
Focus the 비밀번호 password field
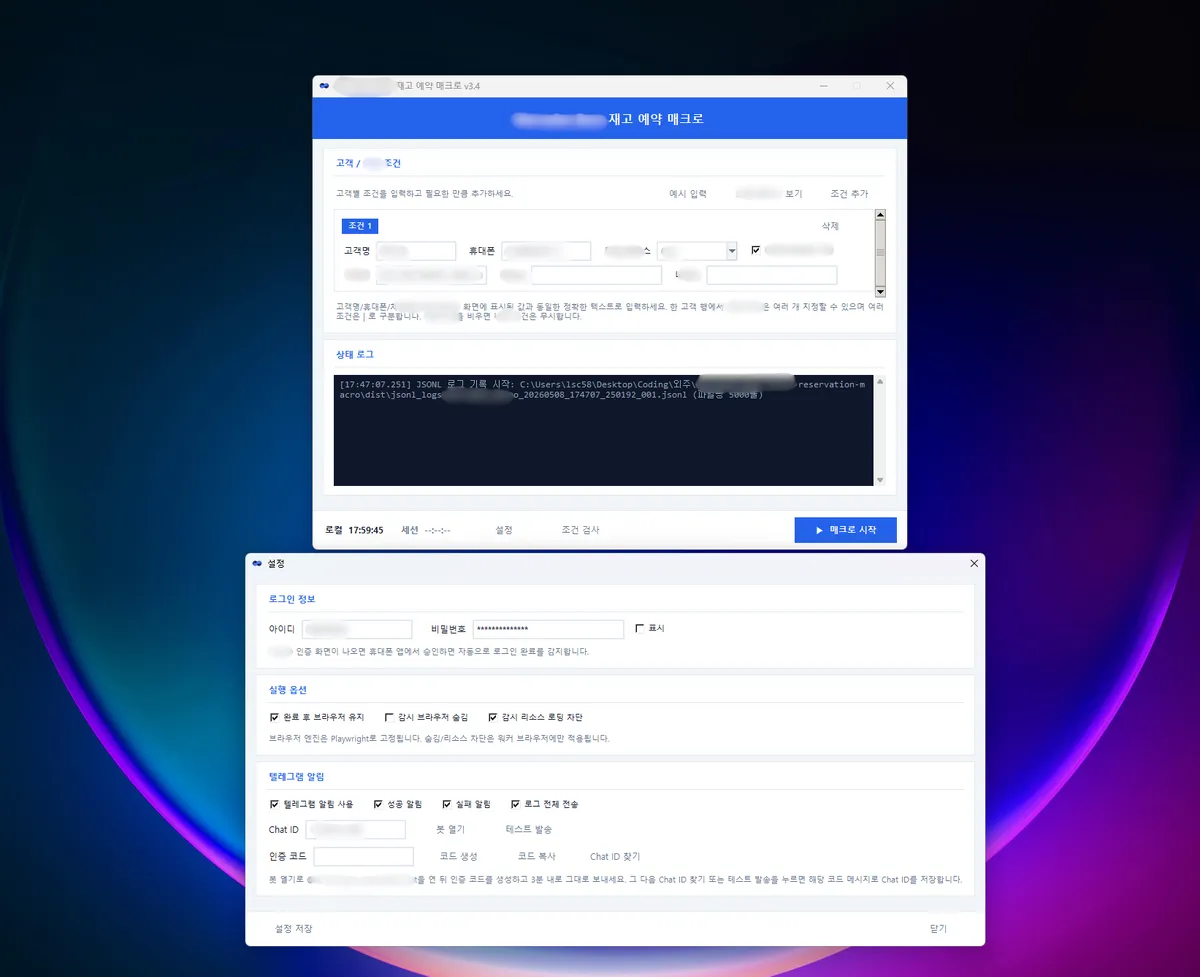[549, 629]
